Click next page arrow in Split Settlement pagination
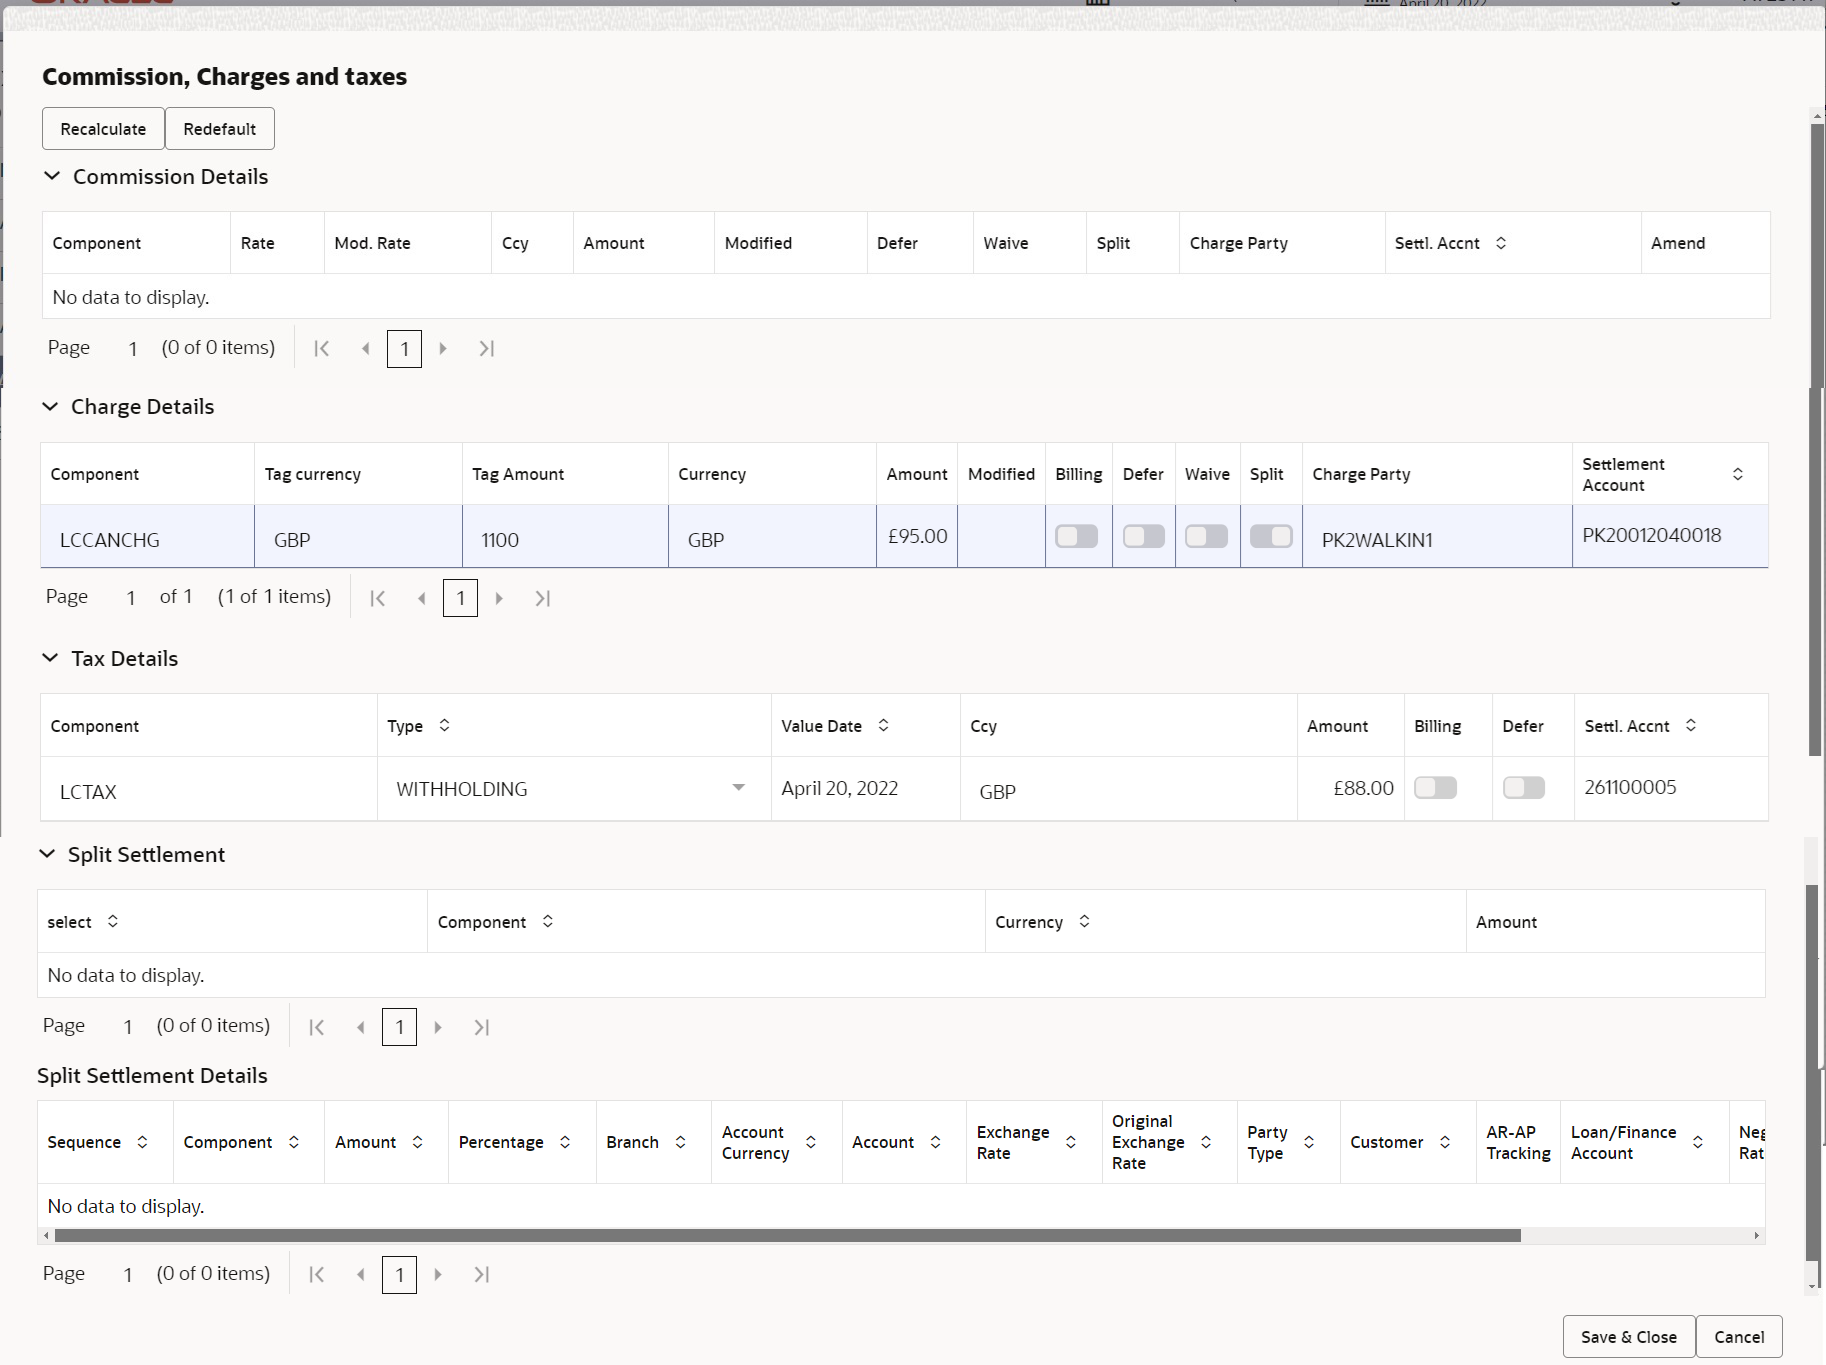Screen dimensions: 1826x1365 [x=437, y=1026]
